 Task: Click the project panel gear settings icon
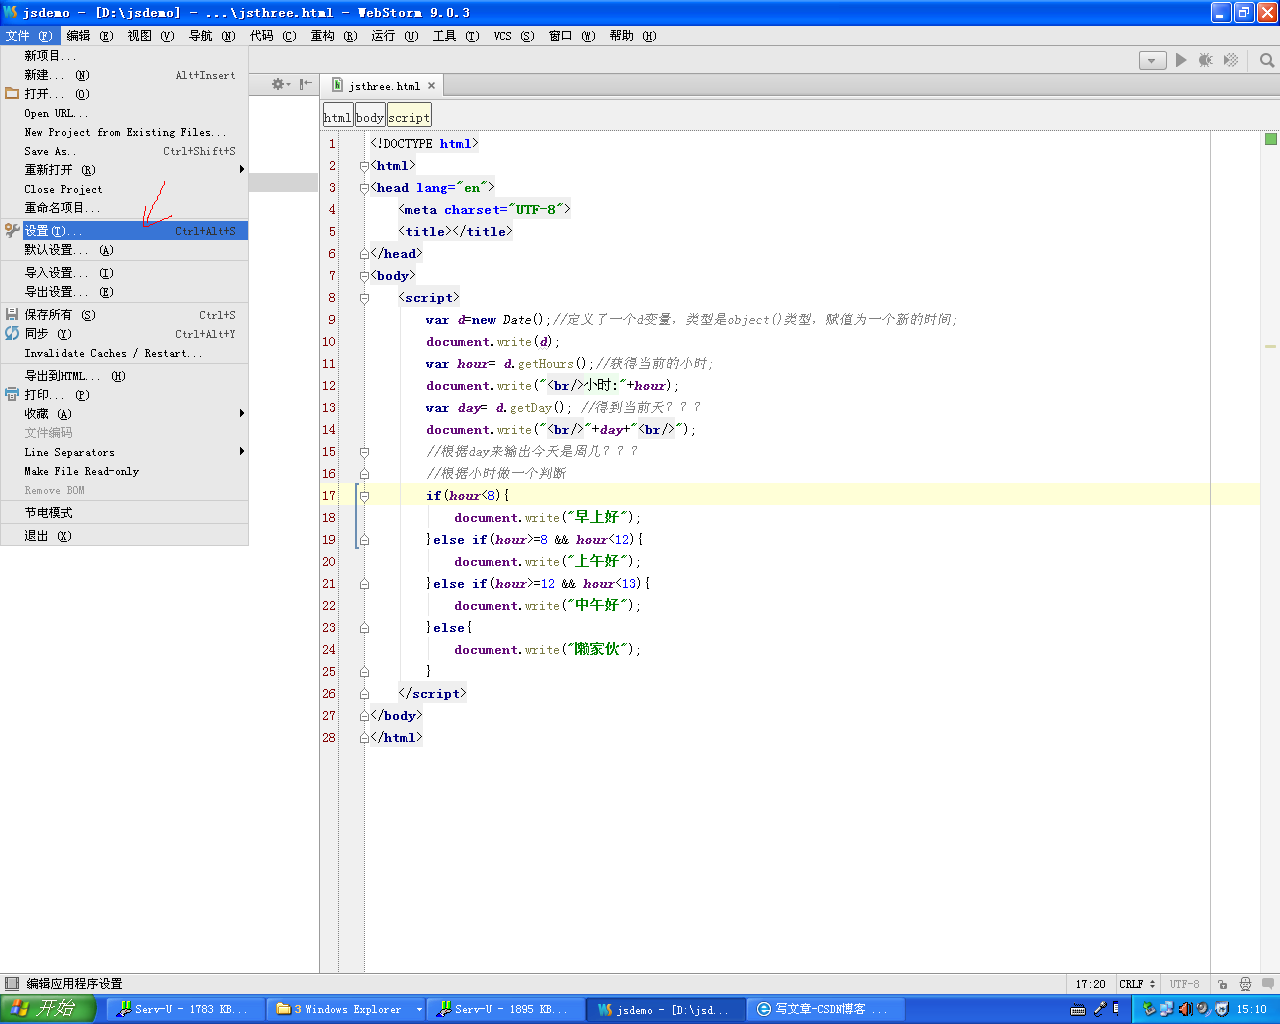pos(281,84)
